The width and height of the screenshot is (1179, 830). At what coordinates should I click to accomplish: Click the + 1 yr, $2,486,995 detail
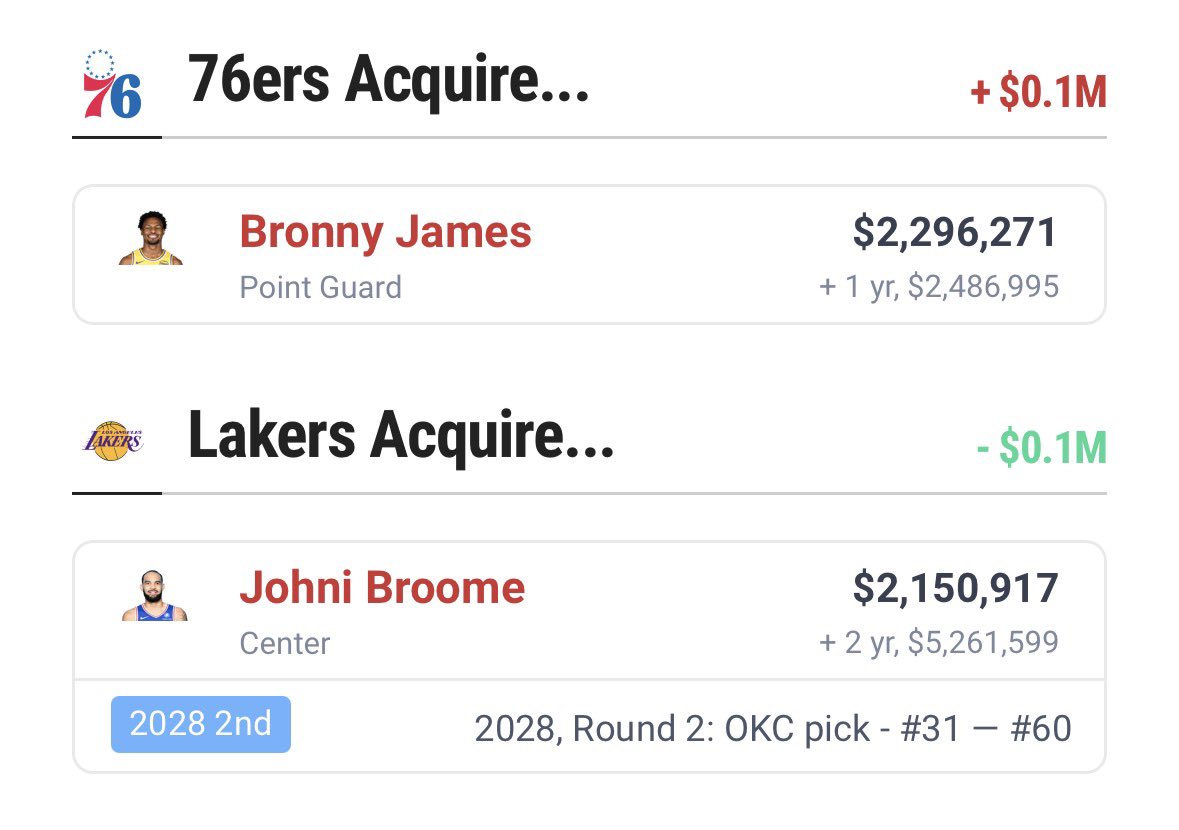coord(939,286)
